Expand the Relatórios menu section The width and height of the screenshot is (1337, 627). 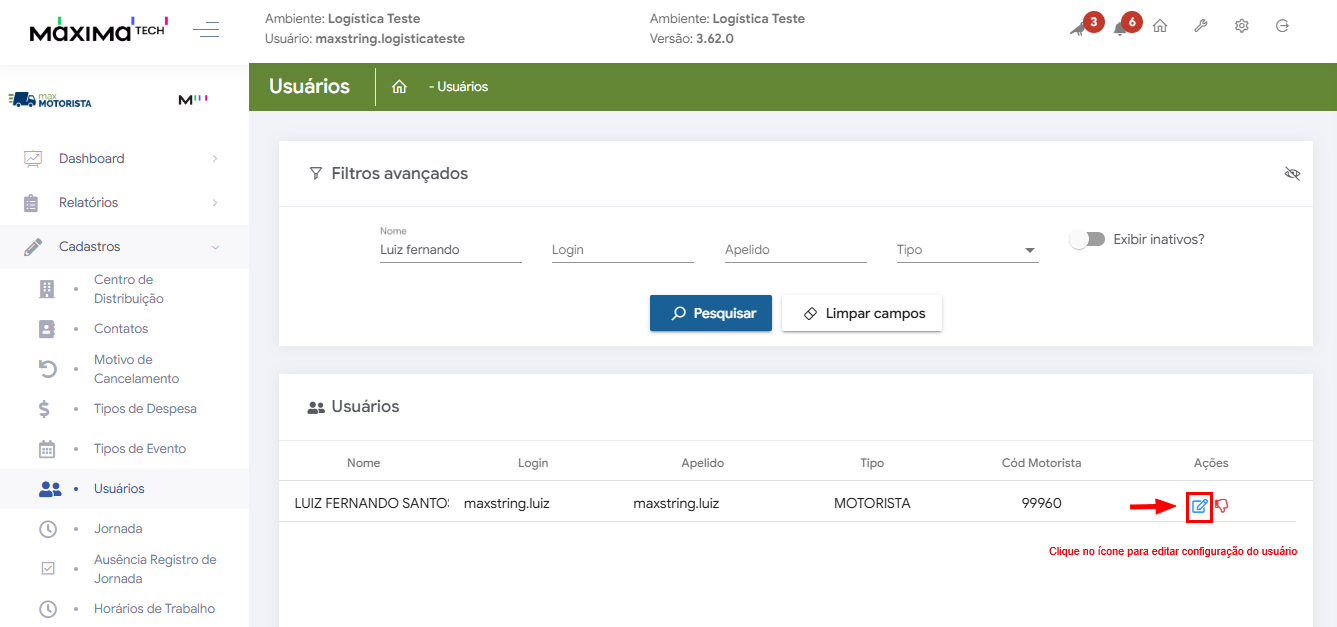[x=89, y=202]
